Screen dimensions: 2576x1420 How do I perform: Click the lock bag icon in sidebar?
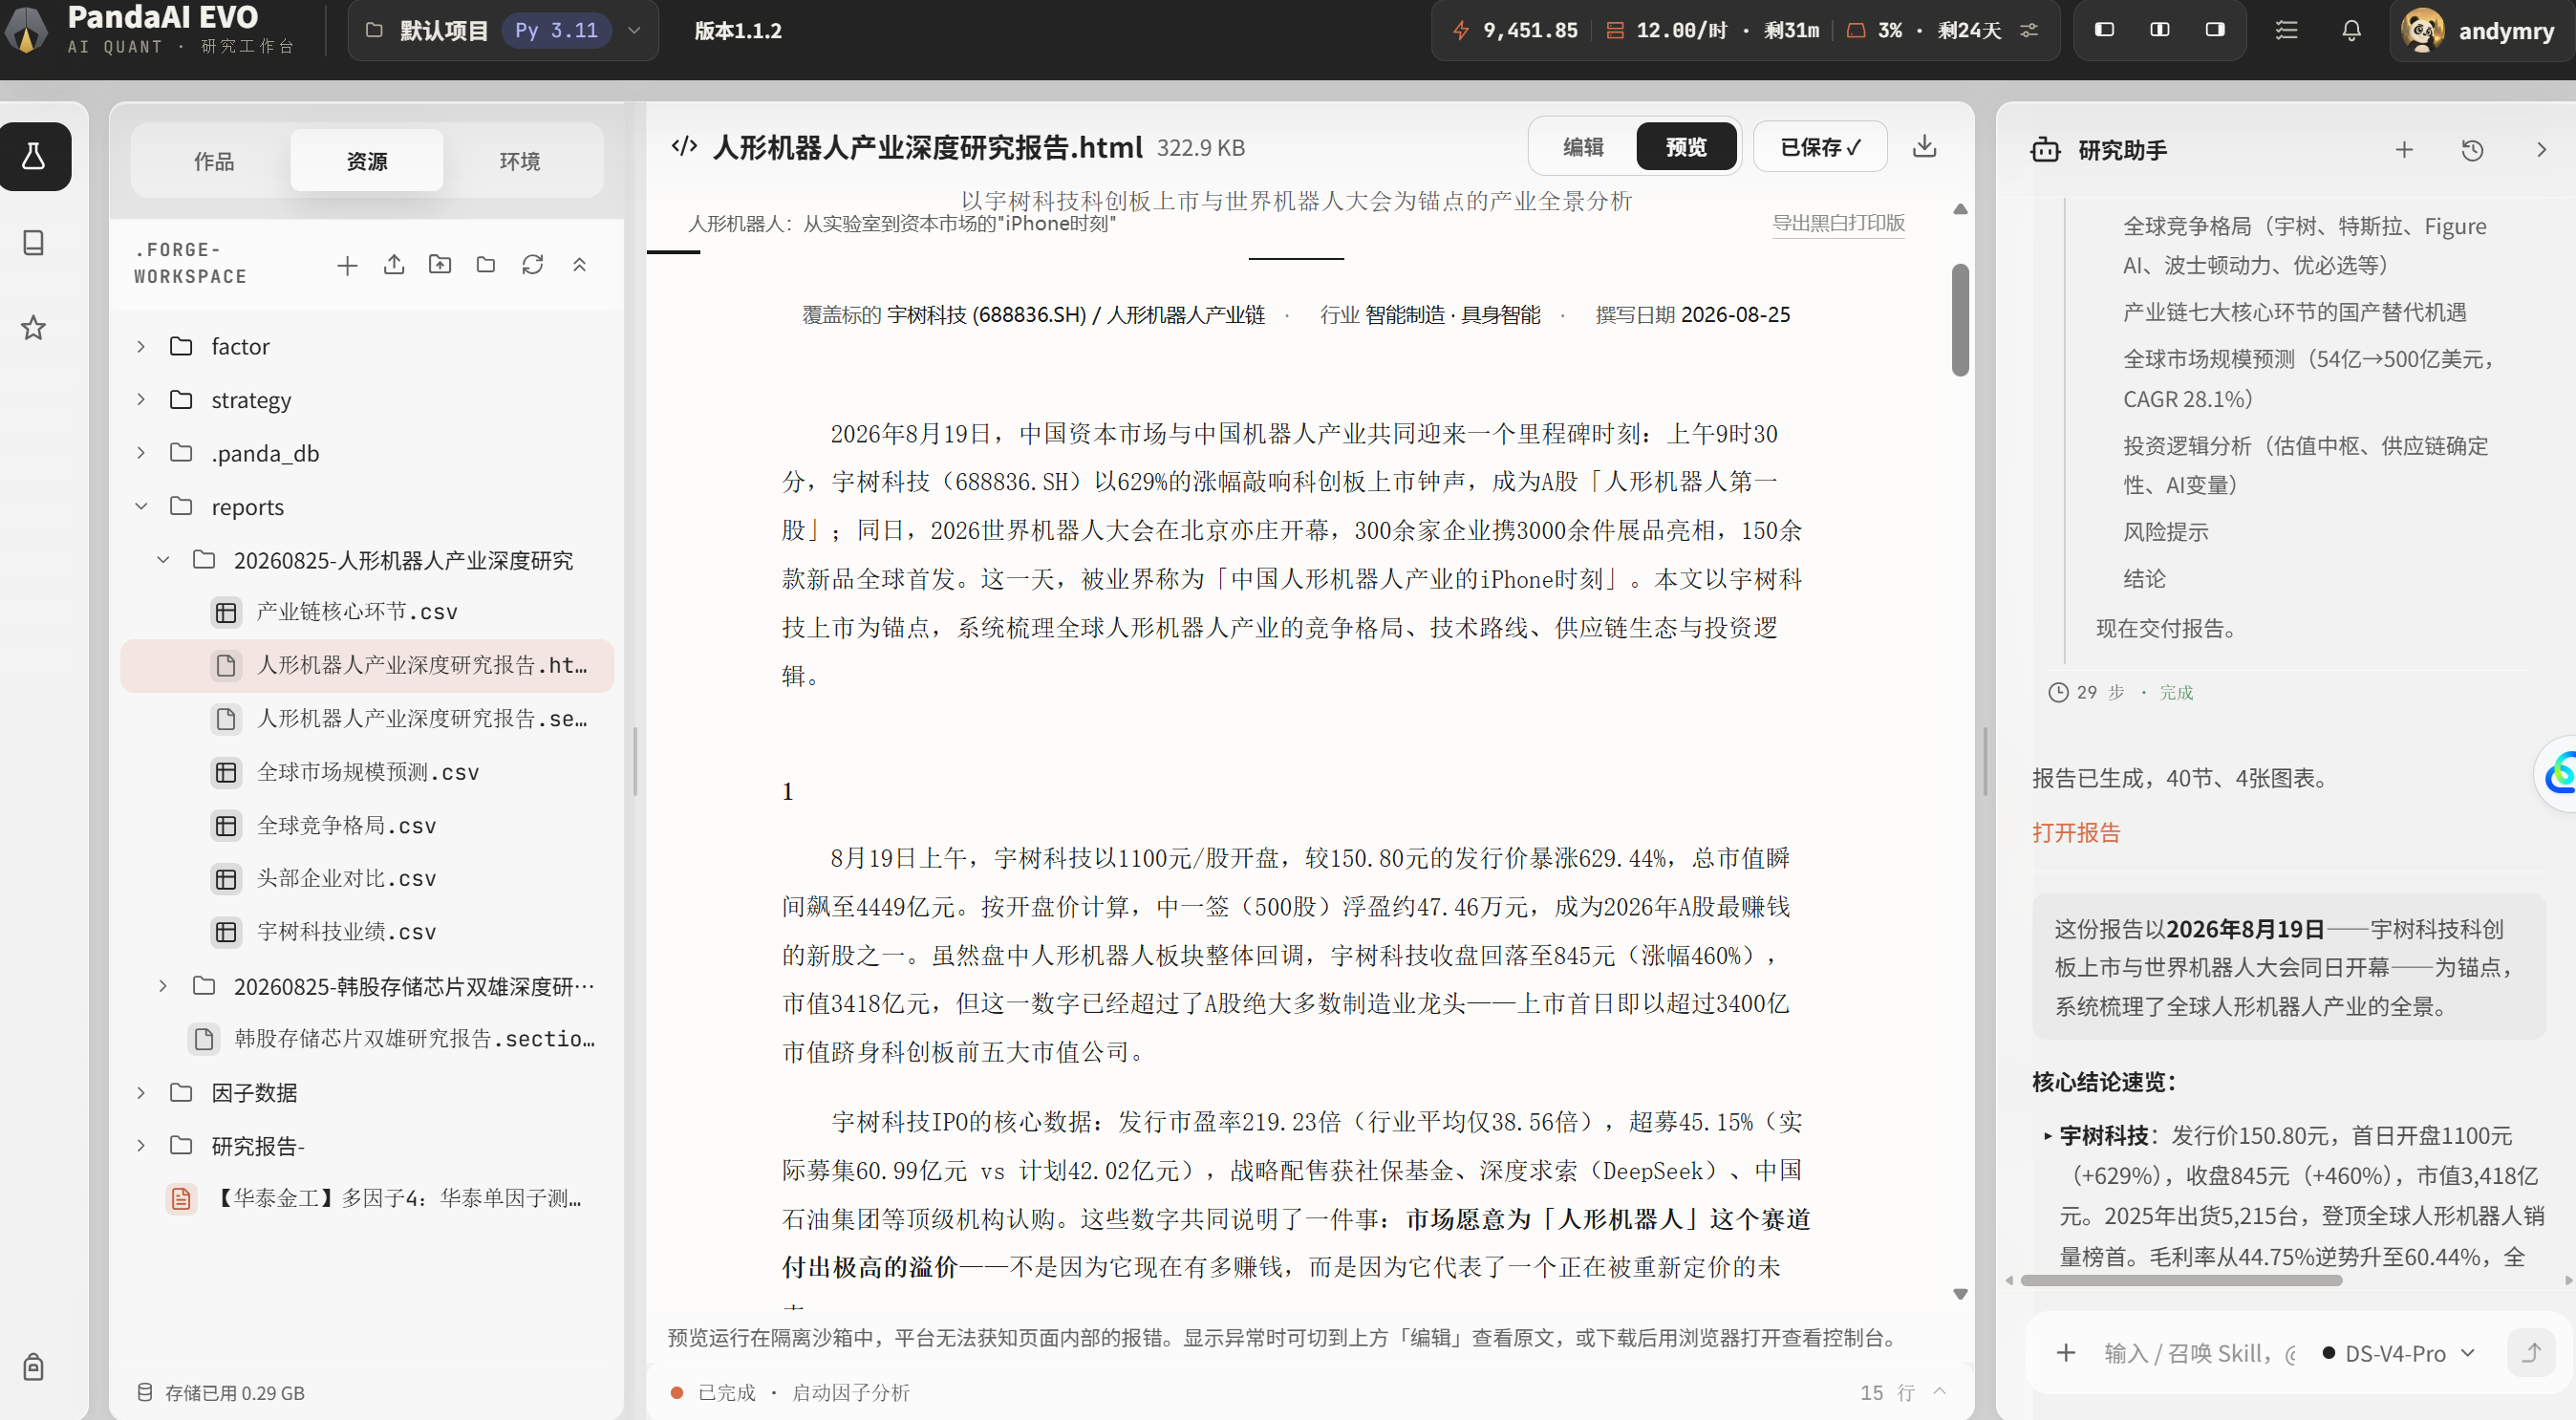click(34, 1367)
